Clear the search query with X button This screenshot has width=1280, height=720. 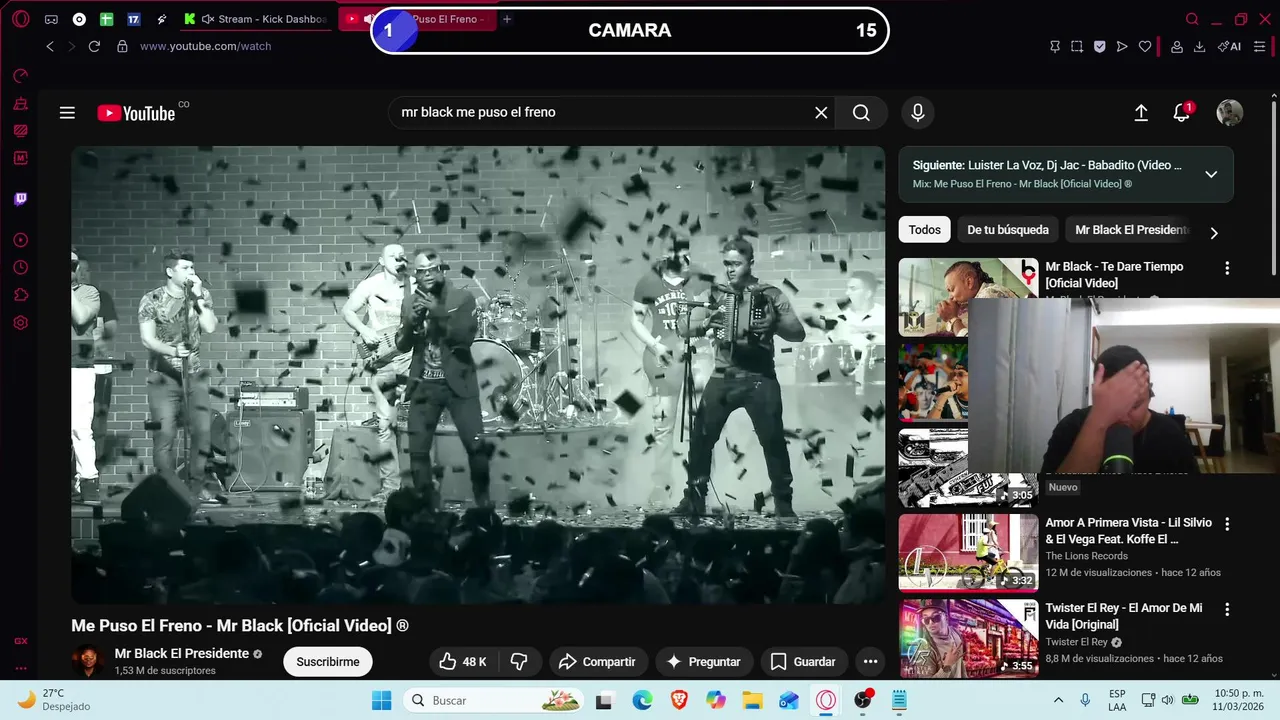[821, 112]
